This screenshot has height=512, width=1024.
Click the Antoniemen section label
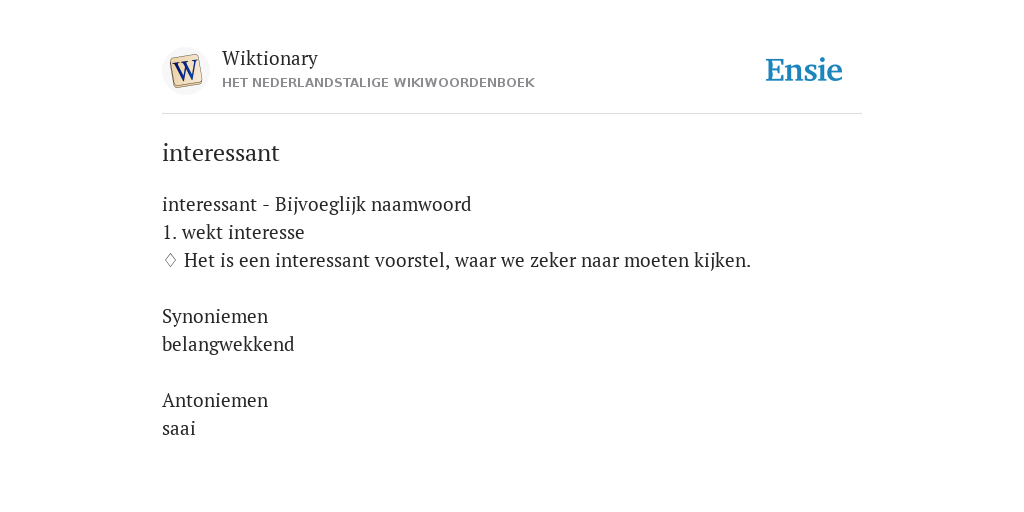click(215, 400)
